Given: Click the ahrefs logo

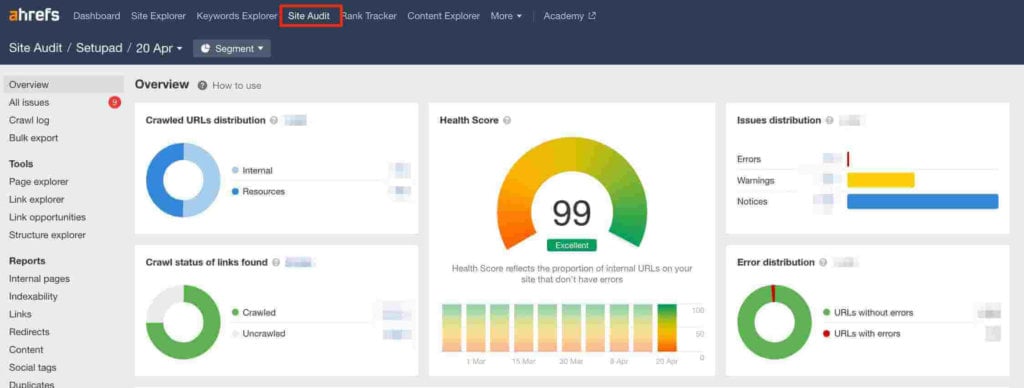Looking at the screenshot, I should pos(34,16).
